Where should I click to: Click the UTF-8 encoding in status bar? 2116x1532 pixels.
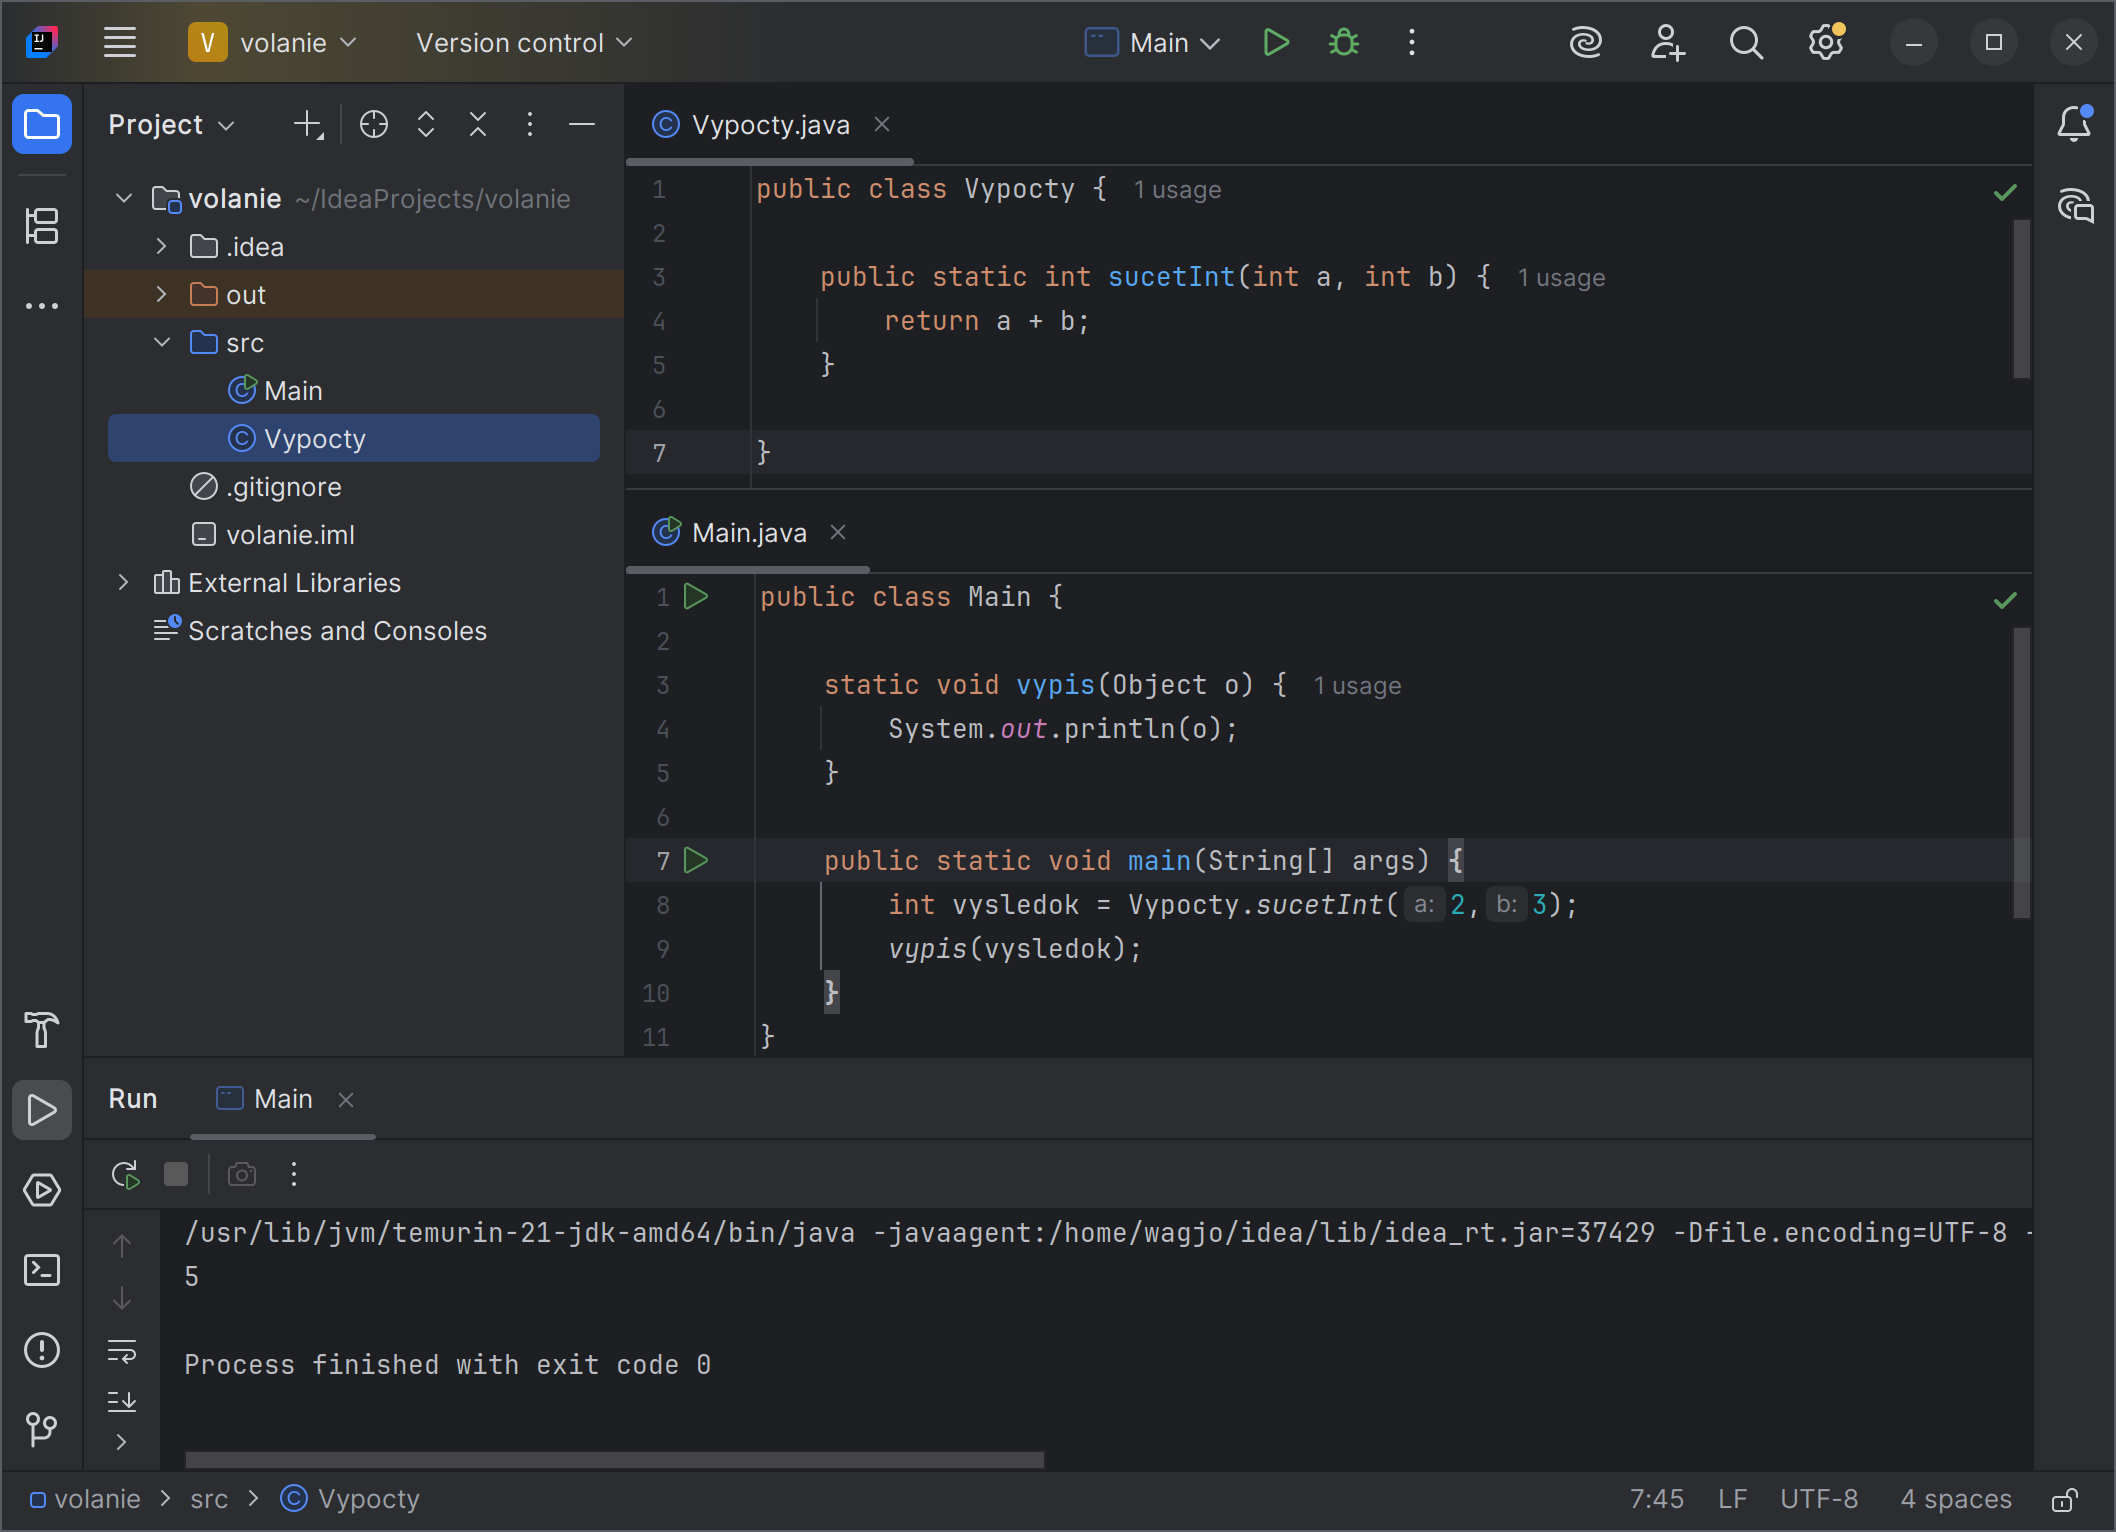coord(1819,1499)
